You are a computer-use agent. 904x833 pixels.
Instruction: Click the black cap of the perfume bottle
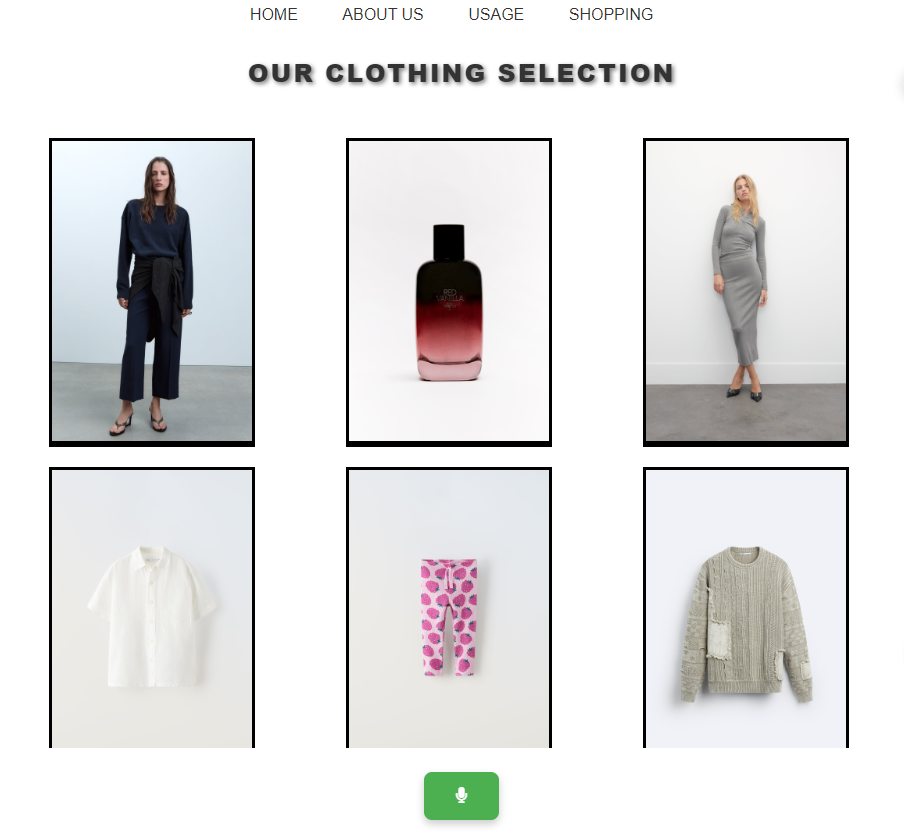point(449,242)
